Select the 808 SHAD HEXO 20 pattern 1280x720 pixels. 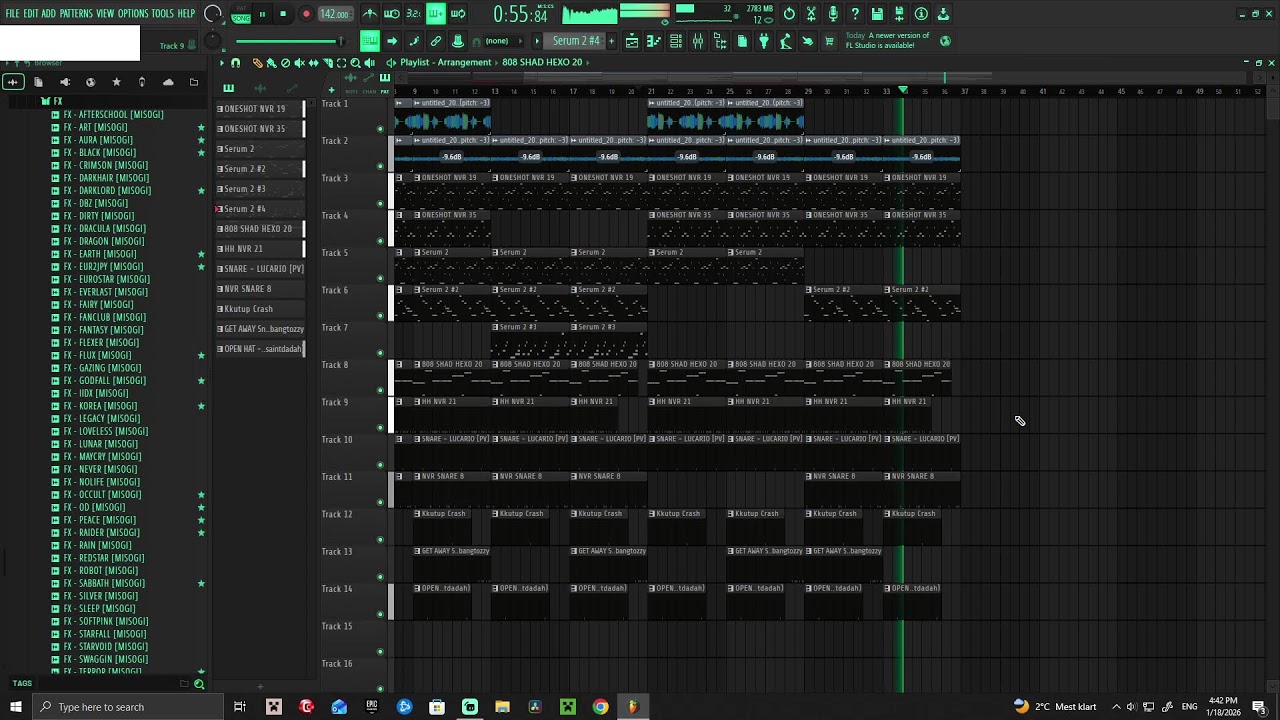(260, 229)
